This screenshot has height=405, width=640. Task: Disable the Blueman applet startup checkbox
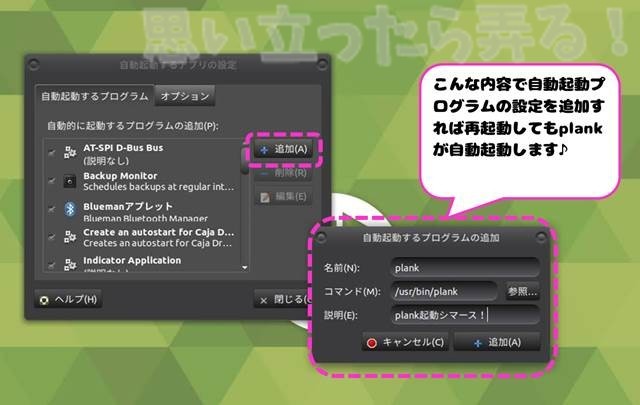tap(51, 209)
